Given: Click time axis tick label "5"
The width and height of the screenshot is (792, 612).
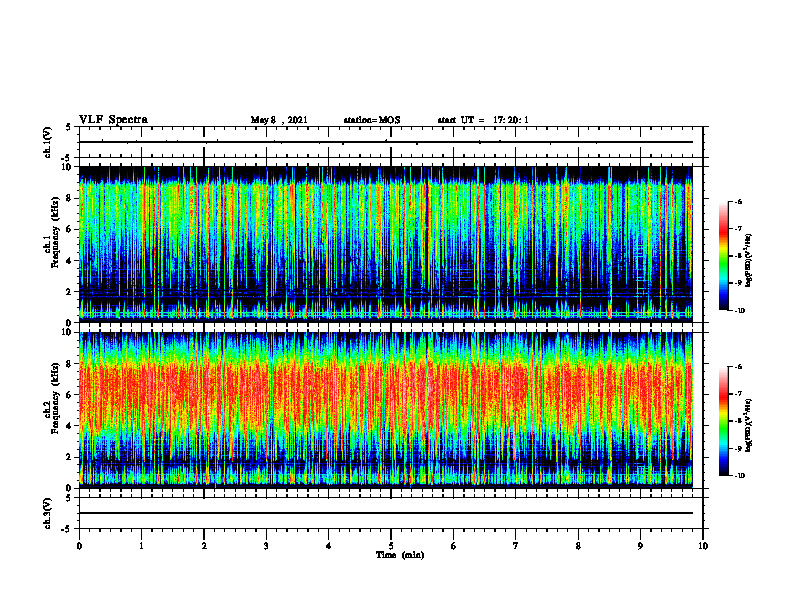Looking at the screenshot, I should pyautogui.click(x=391, y=546).
